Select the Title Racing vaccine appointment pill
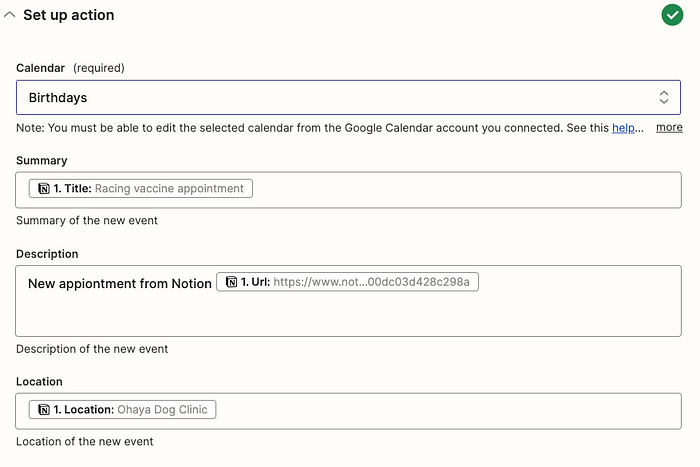 [x=141, y=188]
